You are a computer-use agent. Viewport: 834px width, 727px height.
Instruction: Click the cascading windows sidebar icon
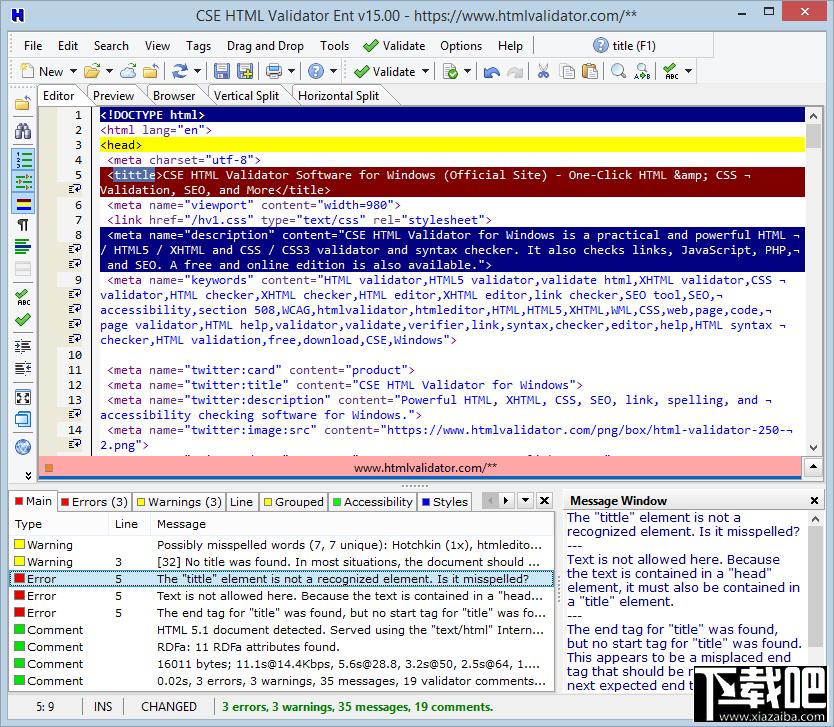pyautogui.click(x=23, y=419)
